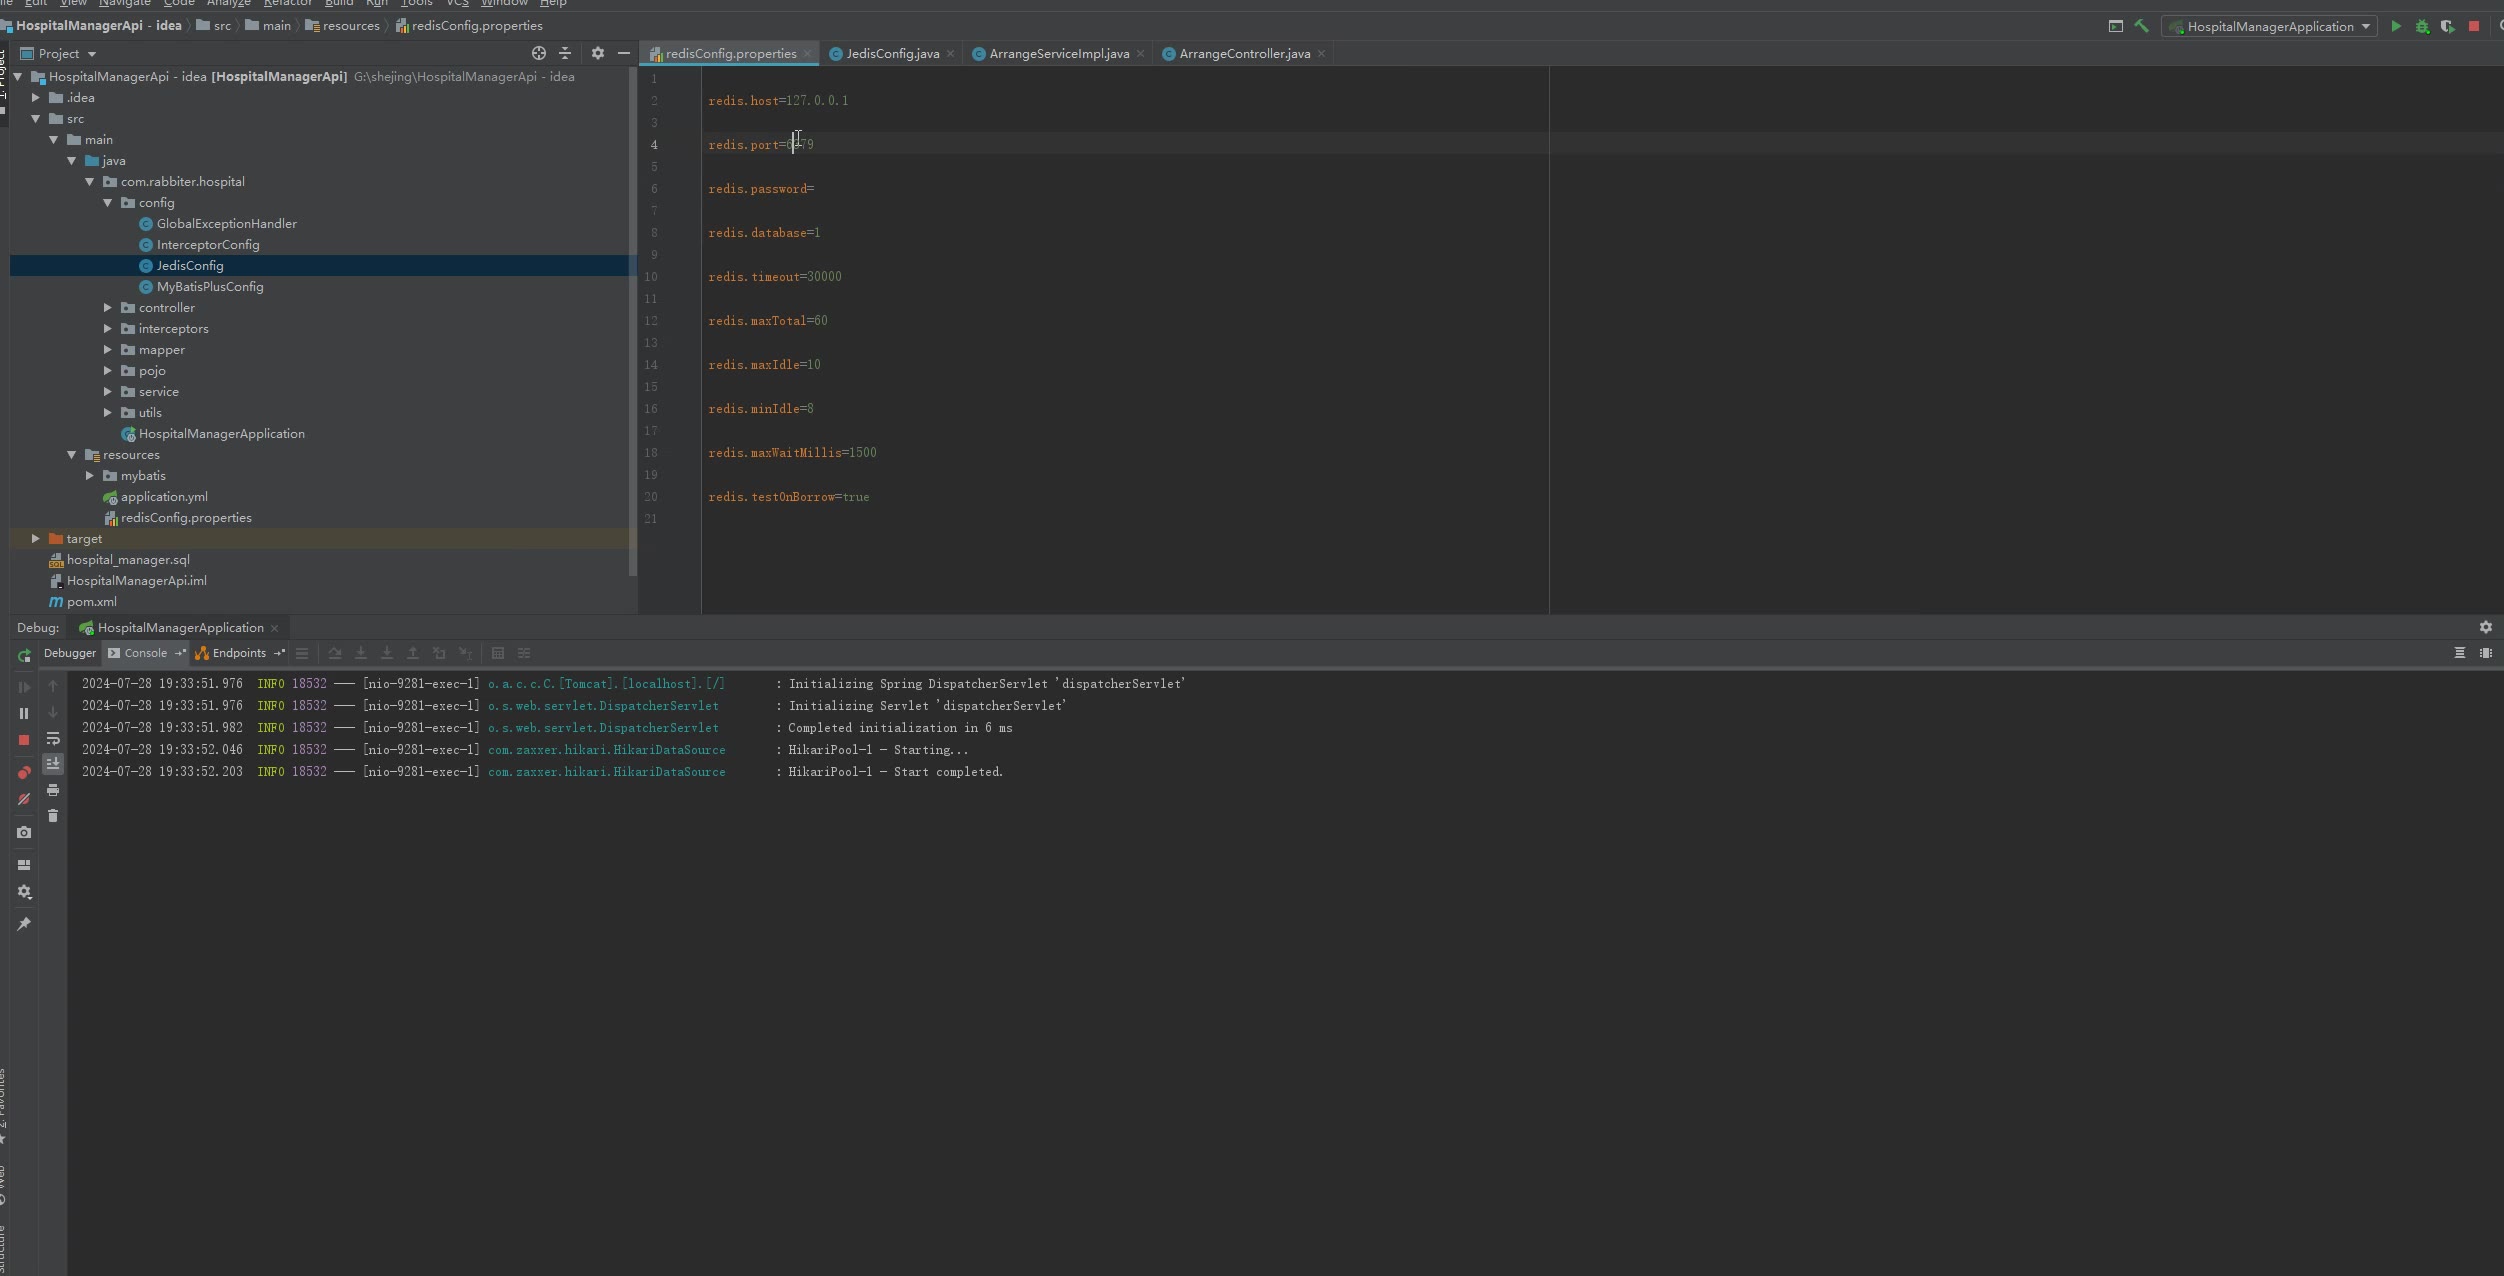This screenshot has height=1276, width=2504.
Task: Build the project with the hammer icon
Action: click(x=2141, y=27)
